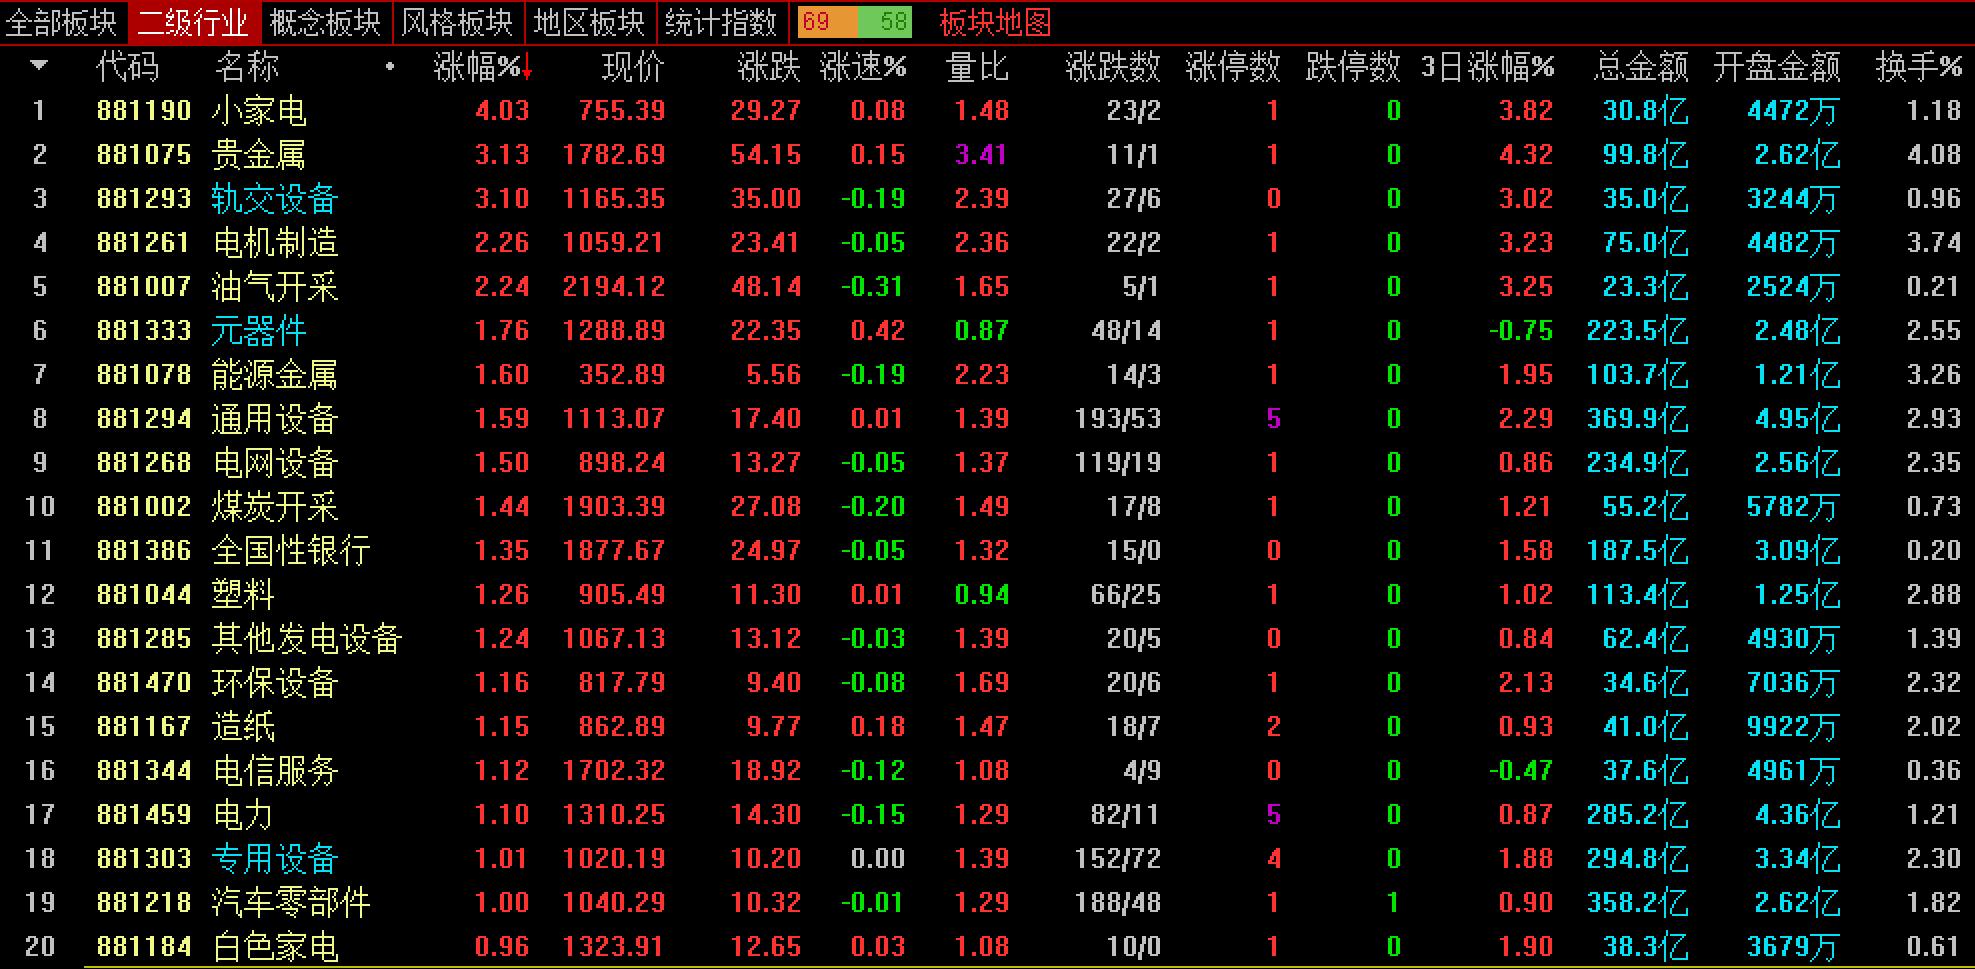
Task: Sort by the 量比 column header
Action: 977,67
